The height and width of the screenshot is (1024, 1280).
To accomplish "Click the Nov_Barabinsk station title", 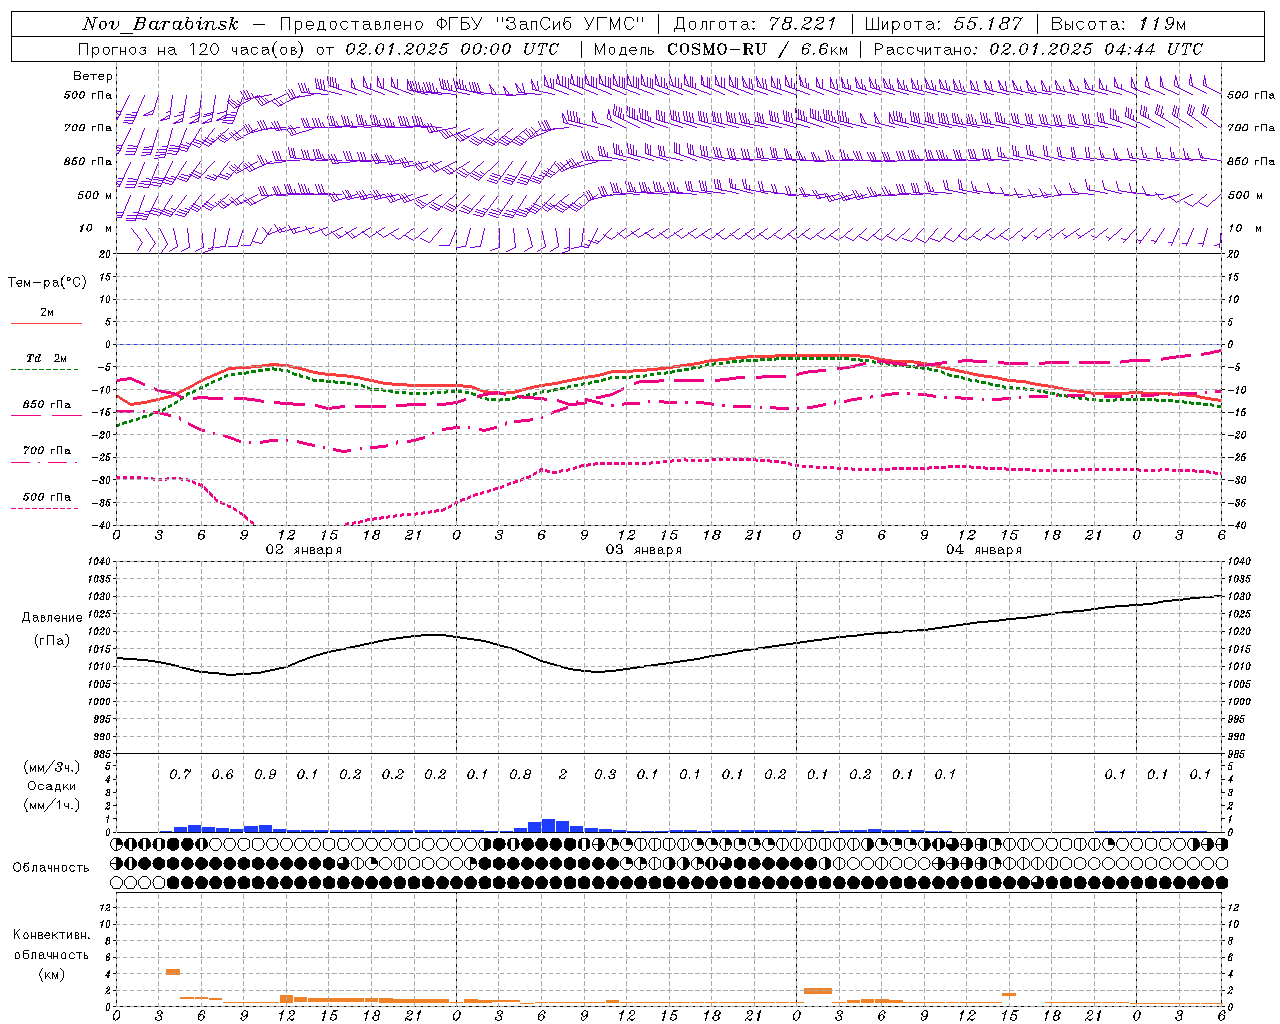I will point(160,24).
